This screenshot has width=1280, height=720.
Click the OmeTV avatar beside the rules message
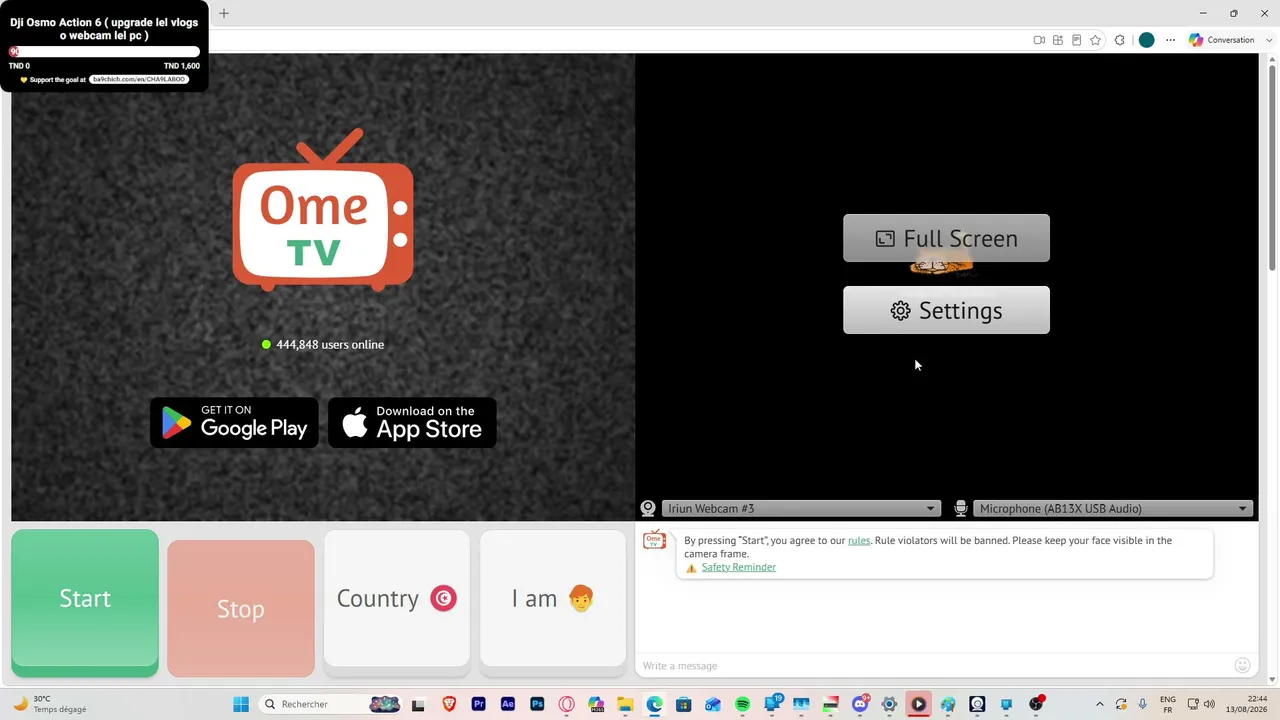[654, 541]
